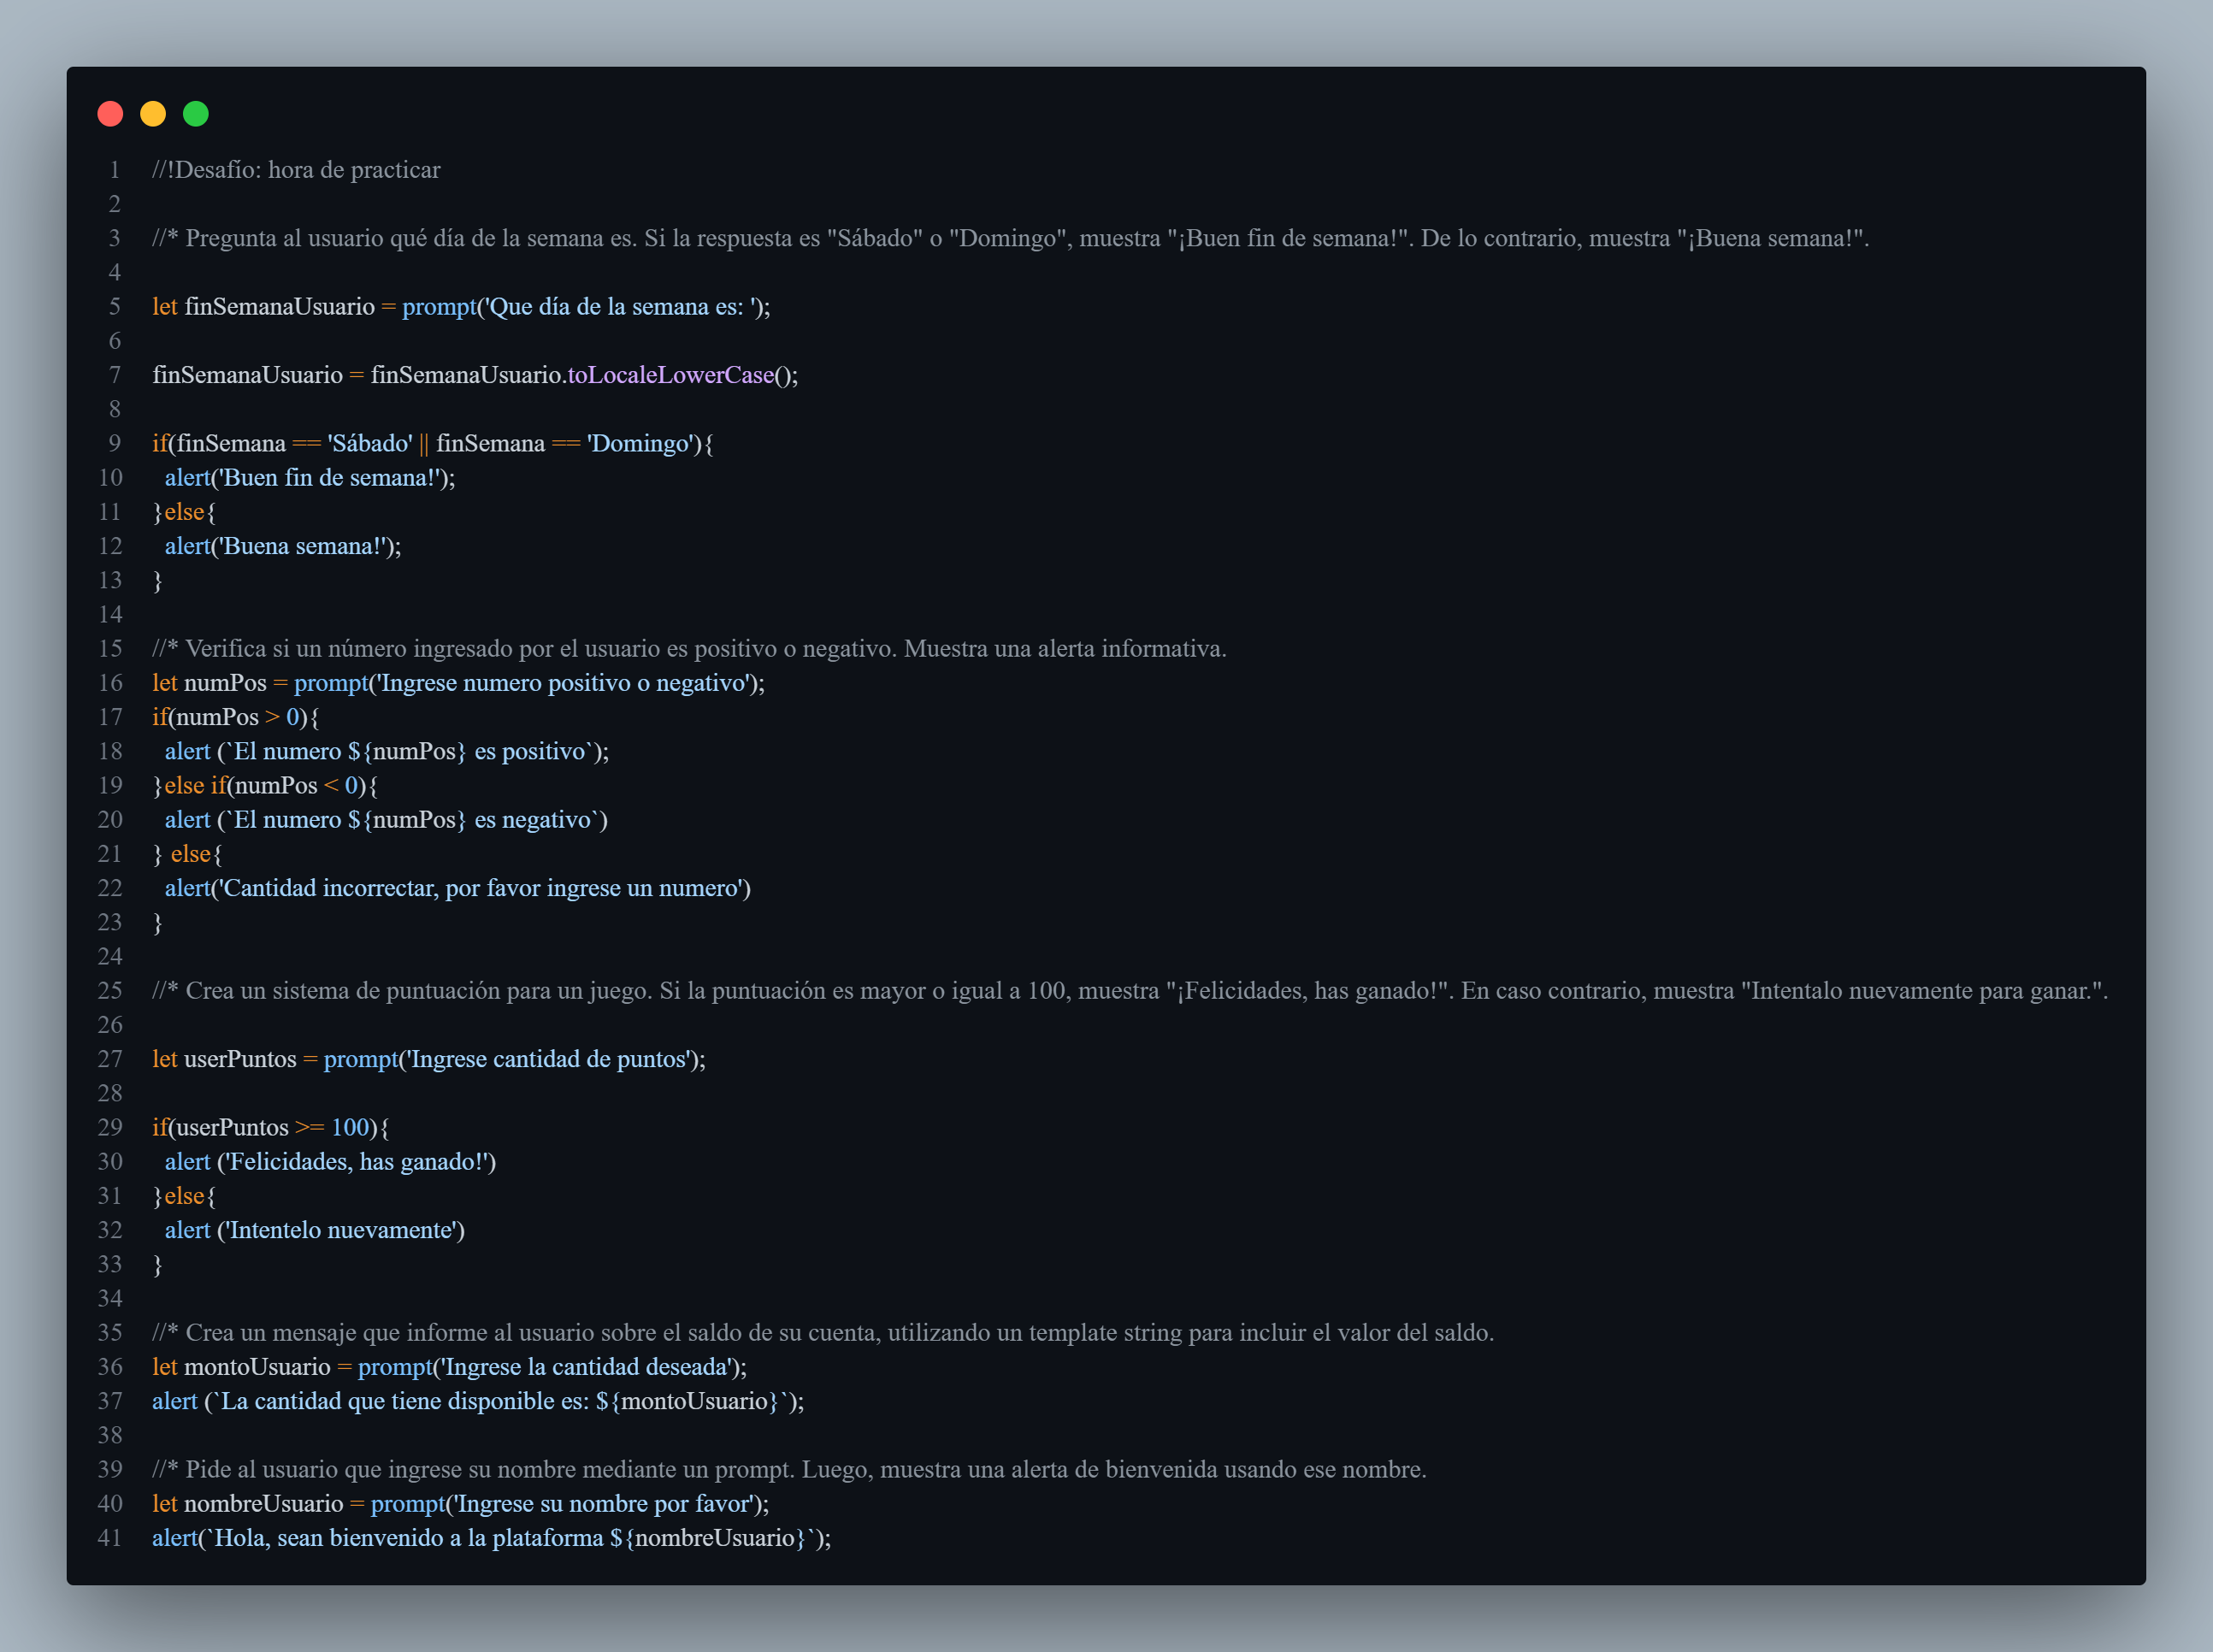Click the '}else{' on line 31
This screenshot has width=2213, height=1652.
pyautogui.click(x=184, y=1196)
